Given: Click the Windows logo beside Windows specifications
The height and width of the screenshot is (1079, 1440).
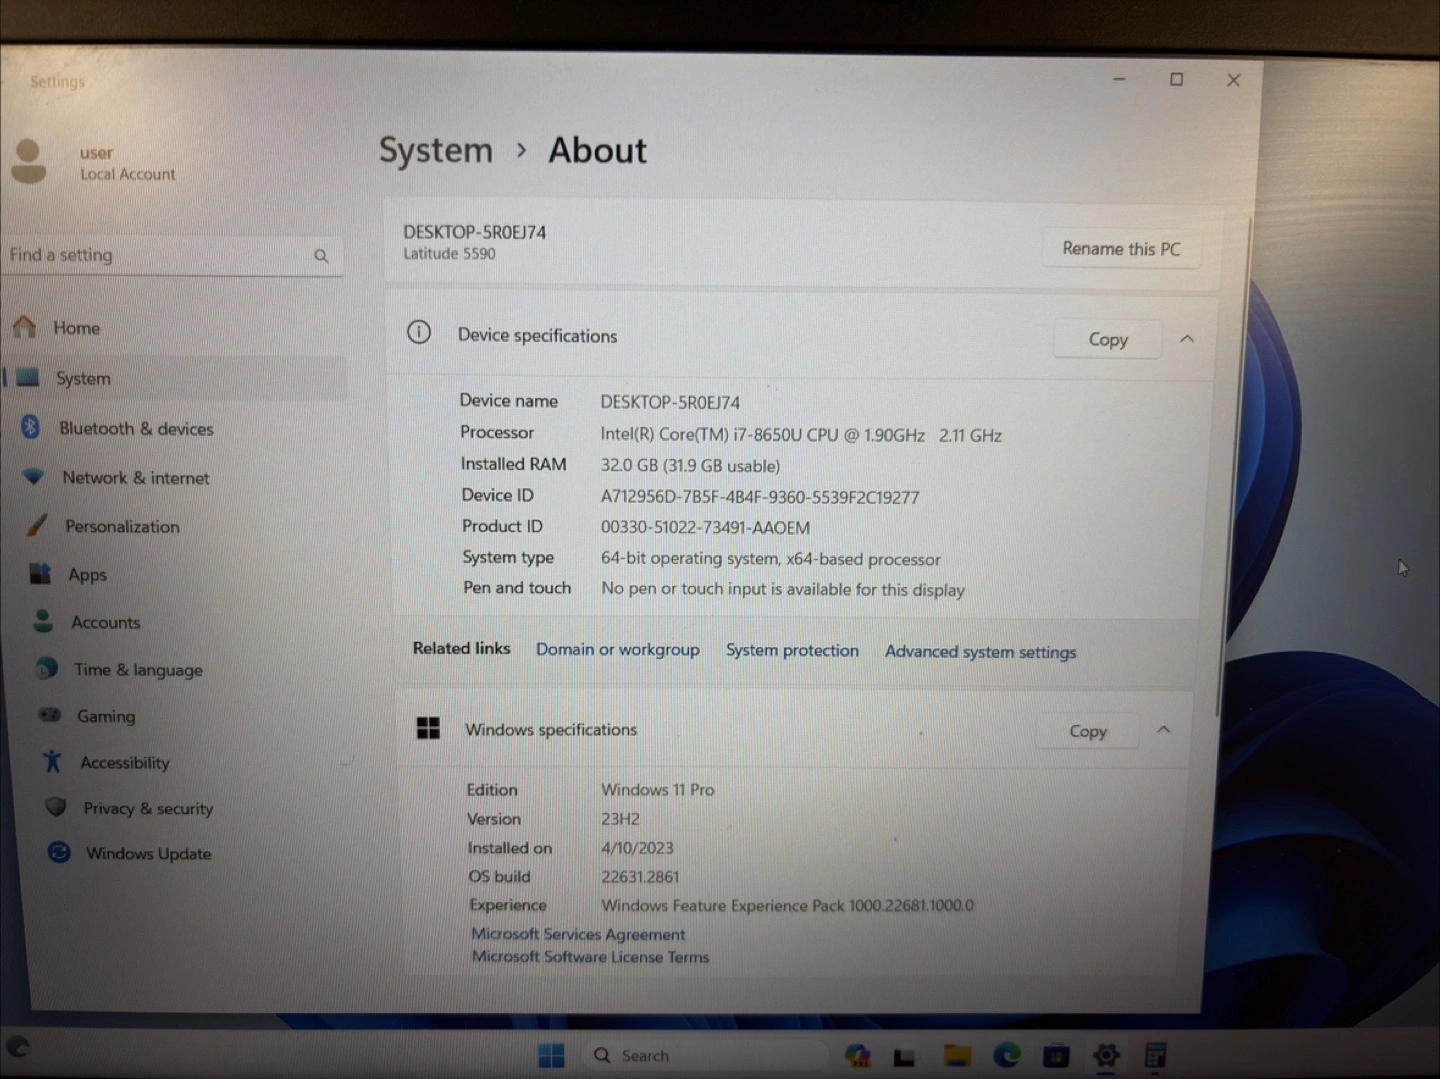Looking at the screenshot, I should coord(428,728).
